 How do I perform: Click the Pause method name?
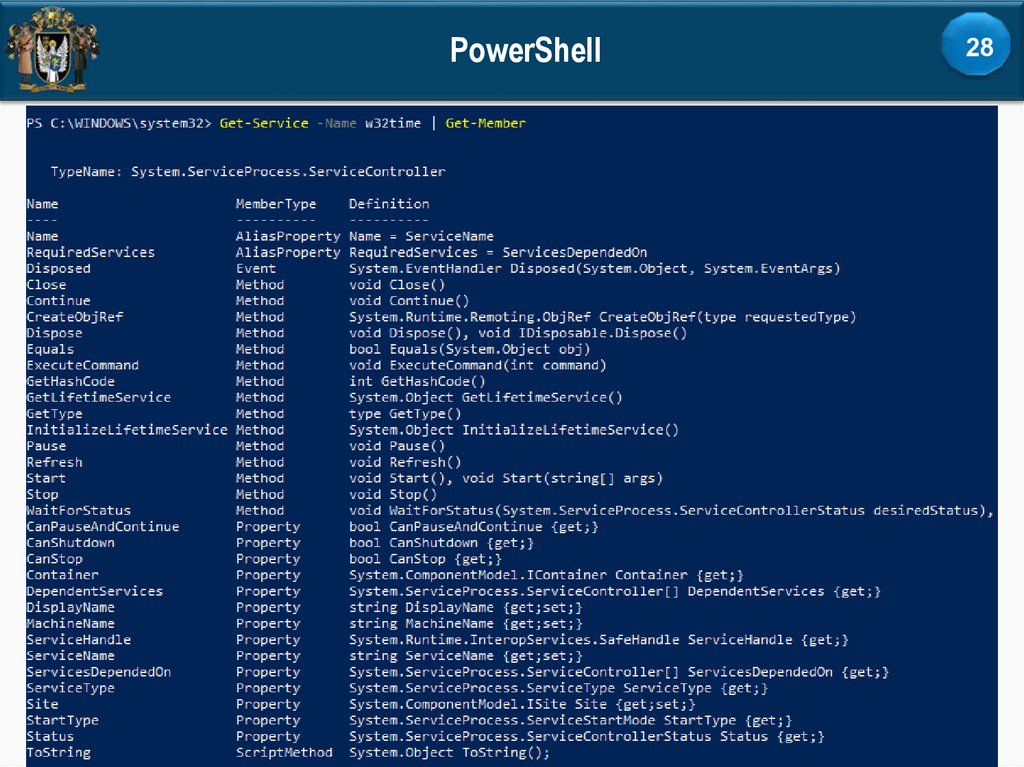coord(46,446)
